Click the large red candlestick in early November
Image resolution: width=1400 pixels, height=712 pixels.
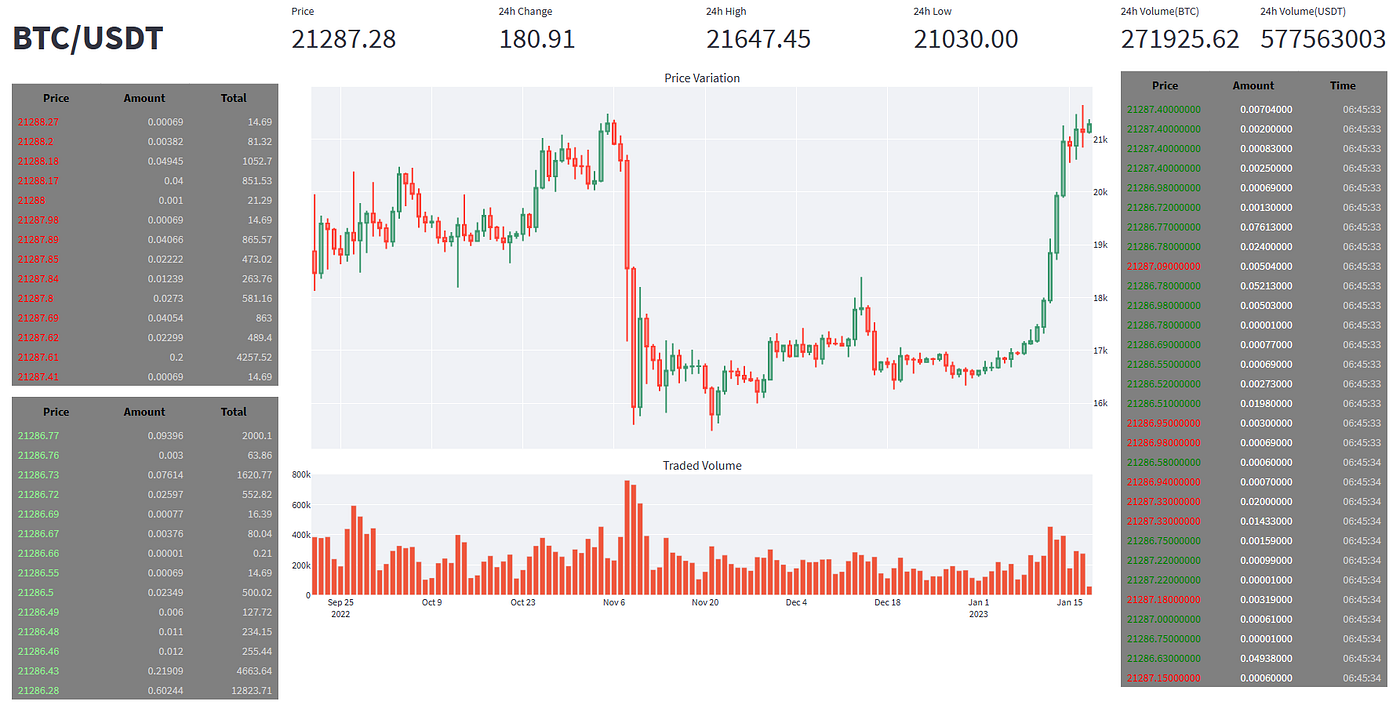click(x=627, y=213)
